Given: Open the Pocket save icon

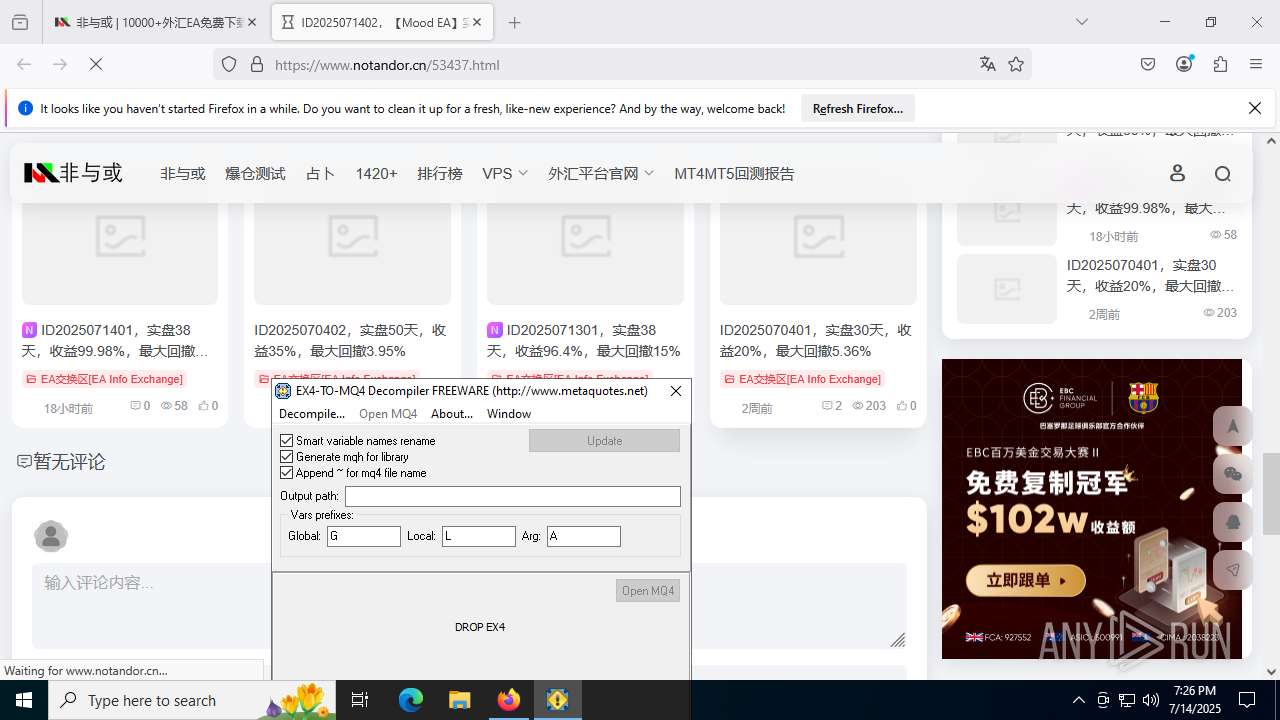Looking at the screenshot, I should (1148, 64).
